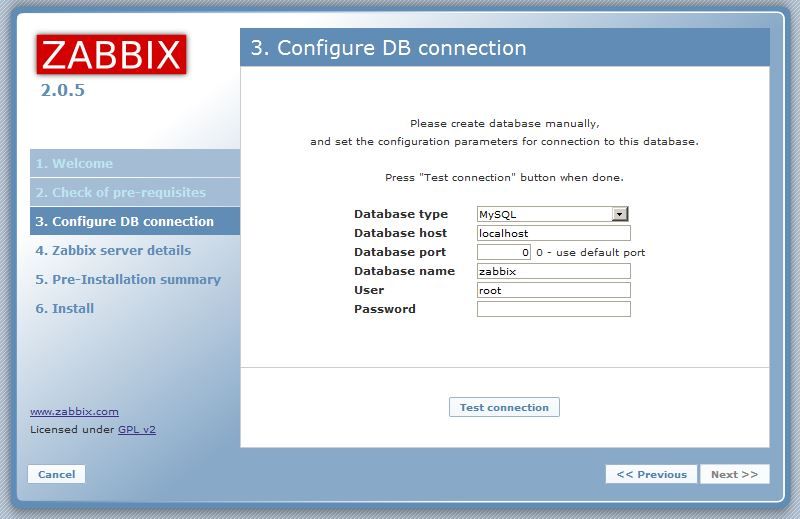This screenshot has width=800, height=519.
Task: Click the 'Licensed under' text
Action: 72,429
